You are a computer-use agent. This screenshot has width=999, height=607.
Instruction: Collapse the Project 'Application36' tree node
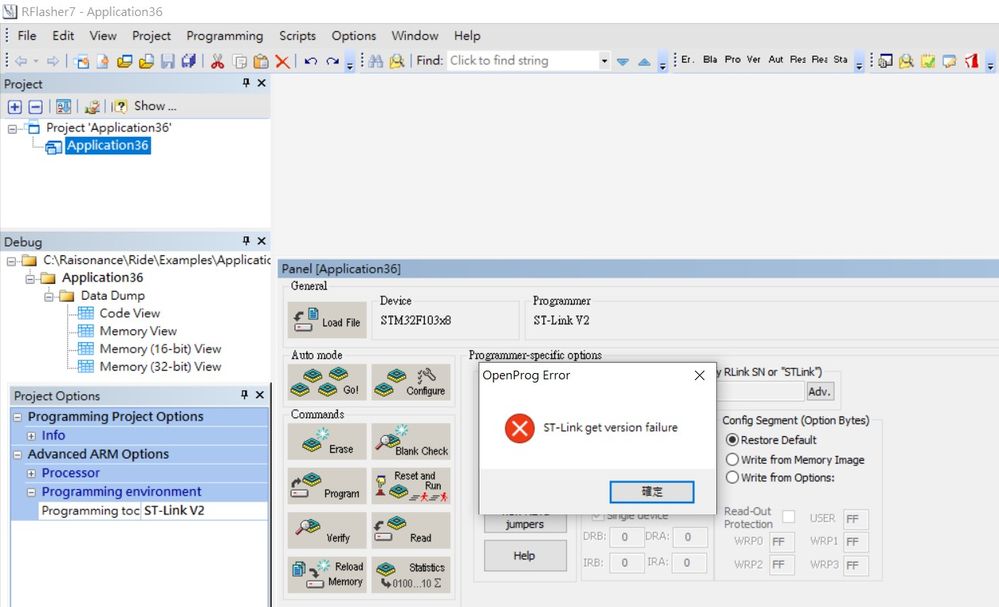point(12,129)
